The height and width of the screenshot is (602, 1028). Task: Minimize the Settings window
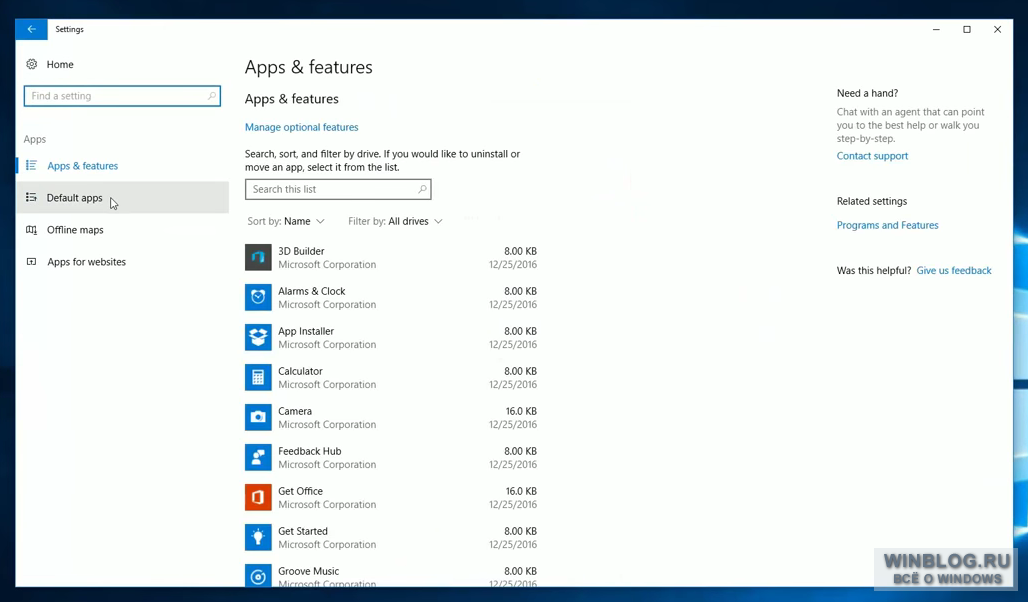936,30
